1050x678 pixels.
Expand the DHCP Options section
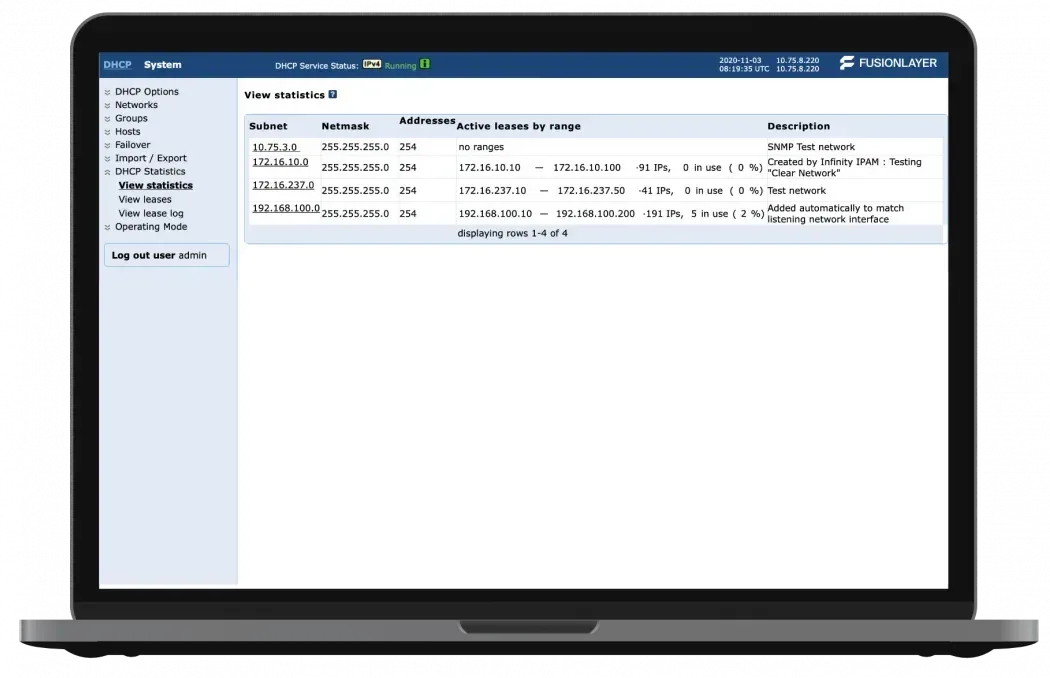[146, 92]
